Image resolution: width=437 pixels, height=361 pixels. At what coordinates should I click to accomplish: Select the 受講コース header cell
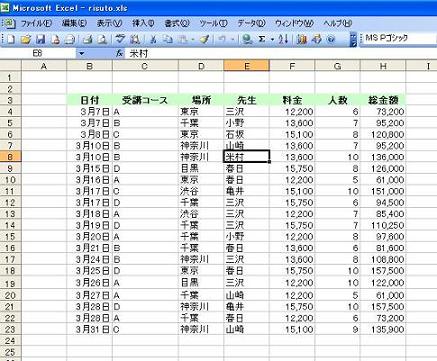click(145, 100)
